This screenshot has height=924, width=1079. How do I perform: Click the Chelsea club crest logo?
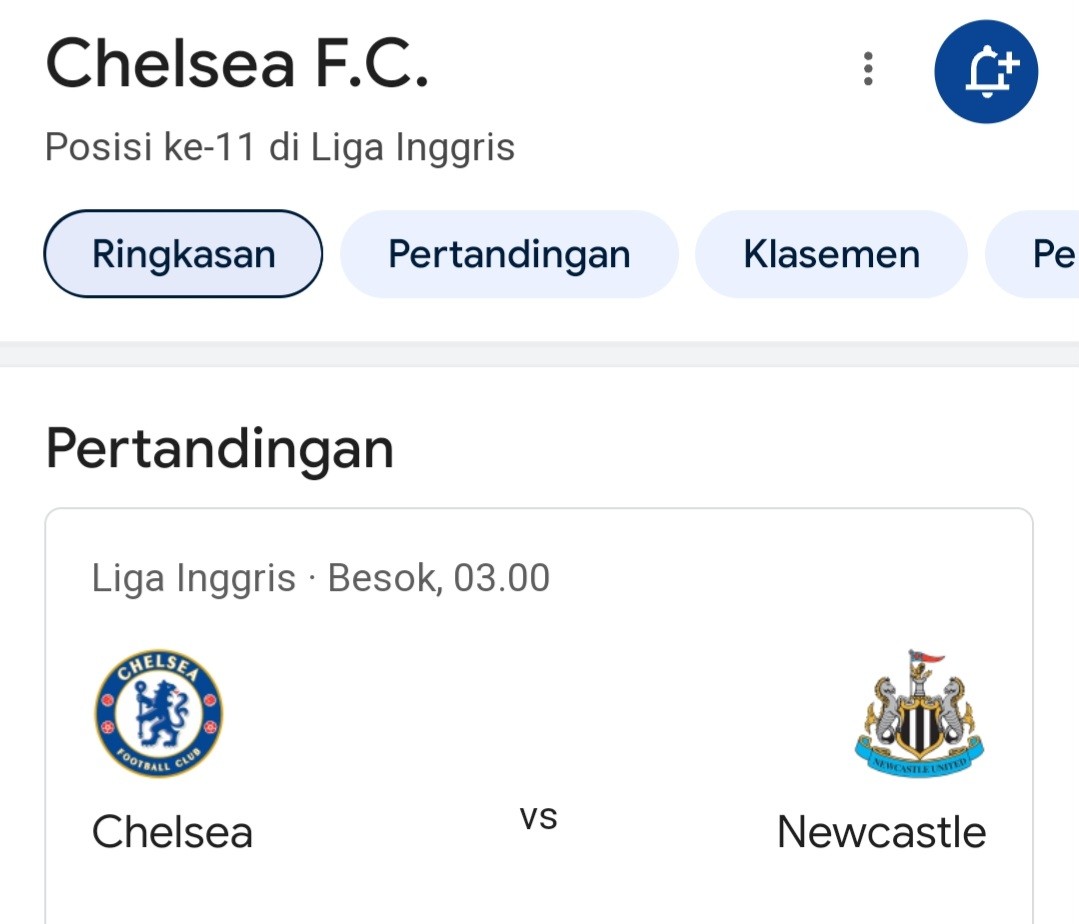click(x=159, y=713)
